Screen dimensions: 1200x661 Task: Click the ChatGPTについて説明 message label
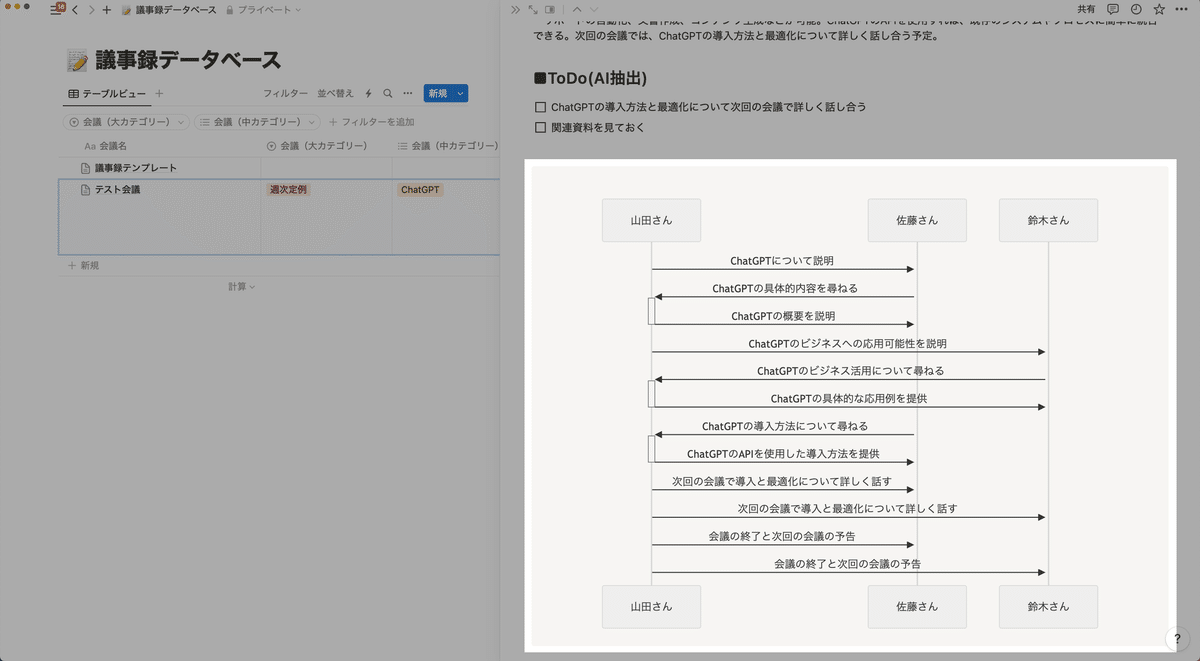782,261
